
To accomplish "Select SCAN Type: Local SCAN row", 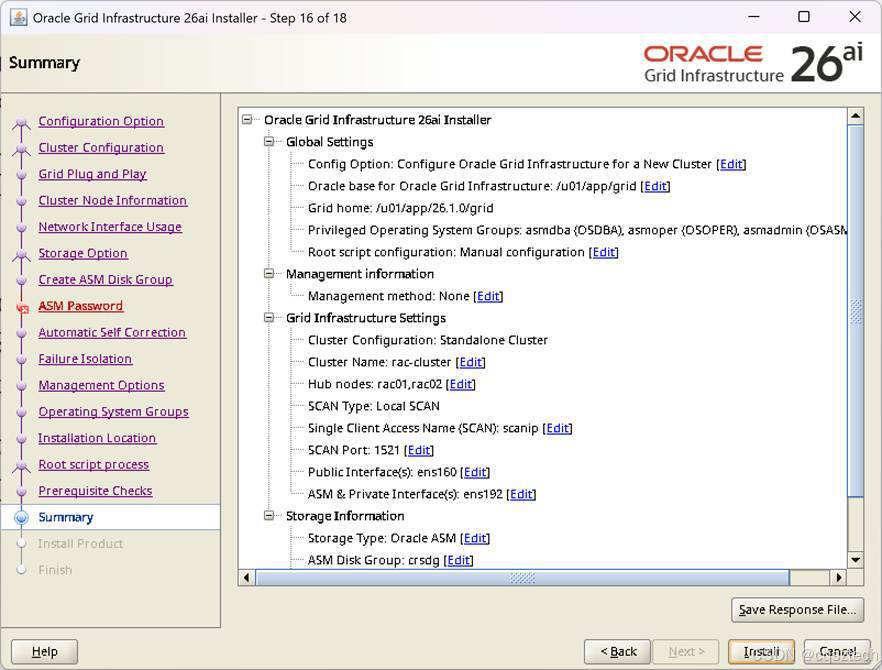I will [374, 406].
